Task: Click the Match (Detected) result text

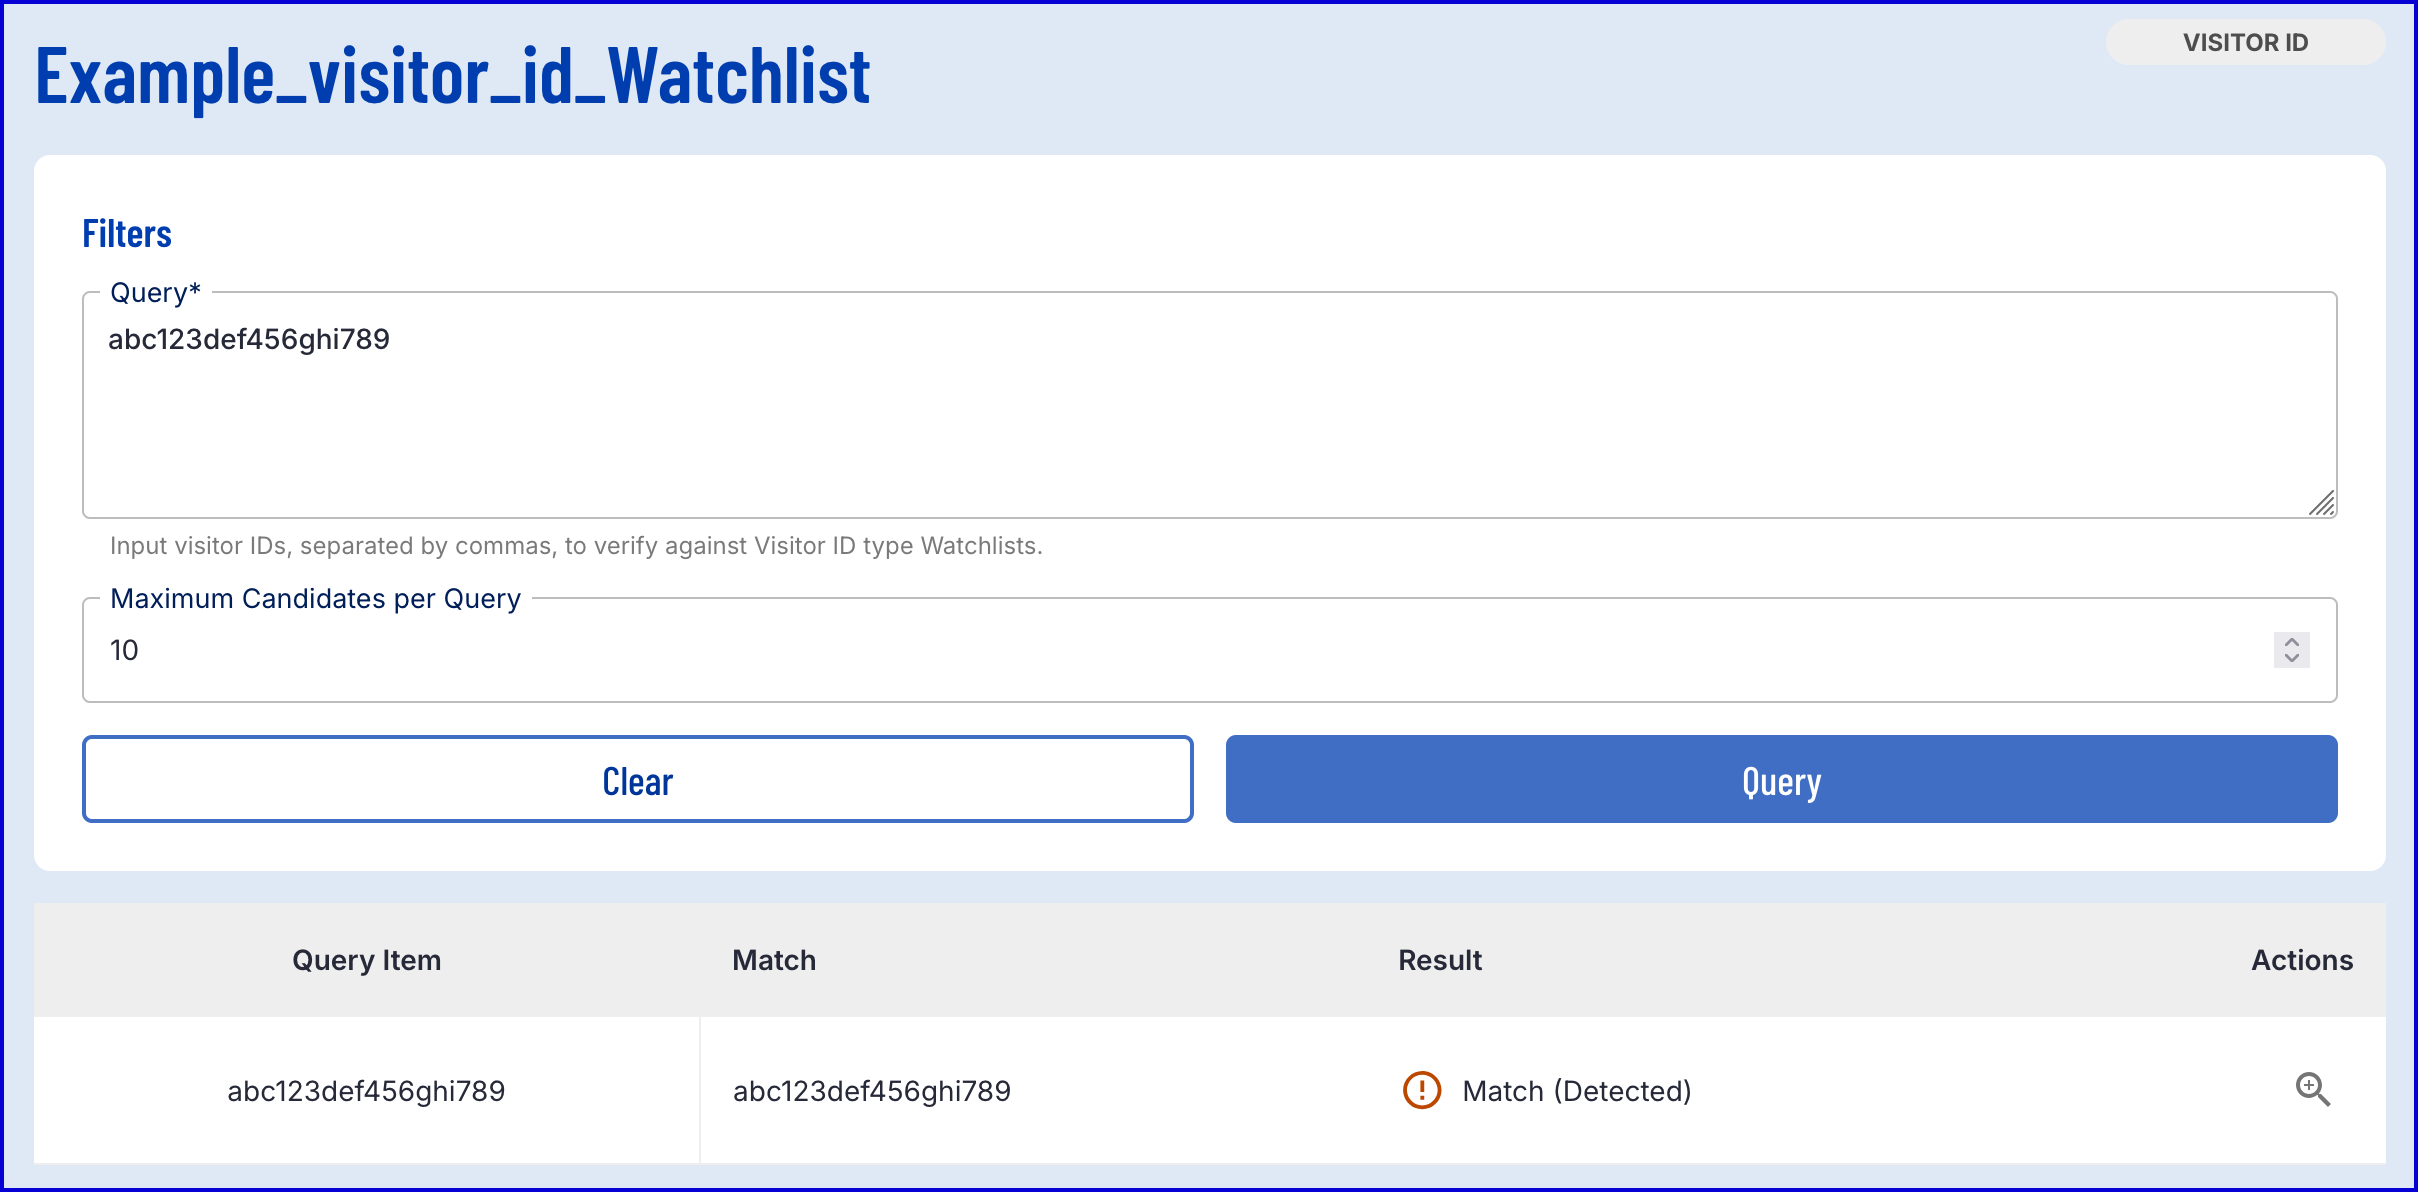Action: click(x=1576, y=1091)
